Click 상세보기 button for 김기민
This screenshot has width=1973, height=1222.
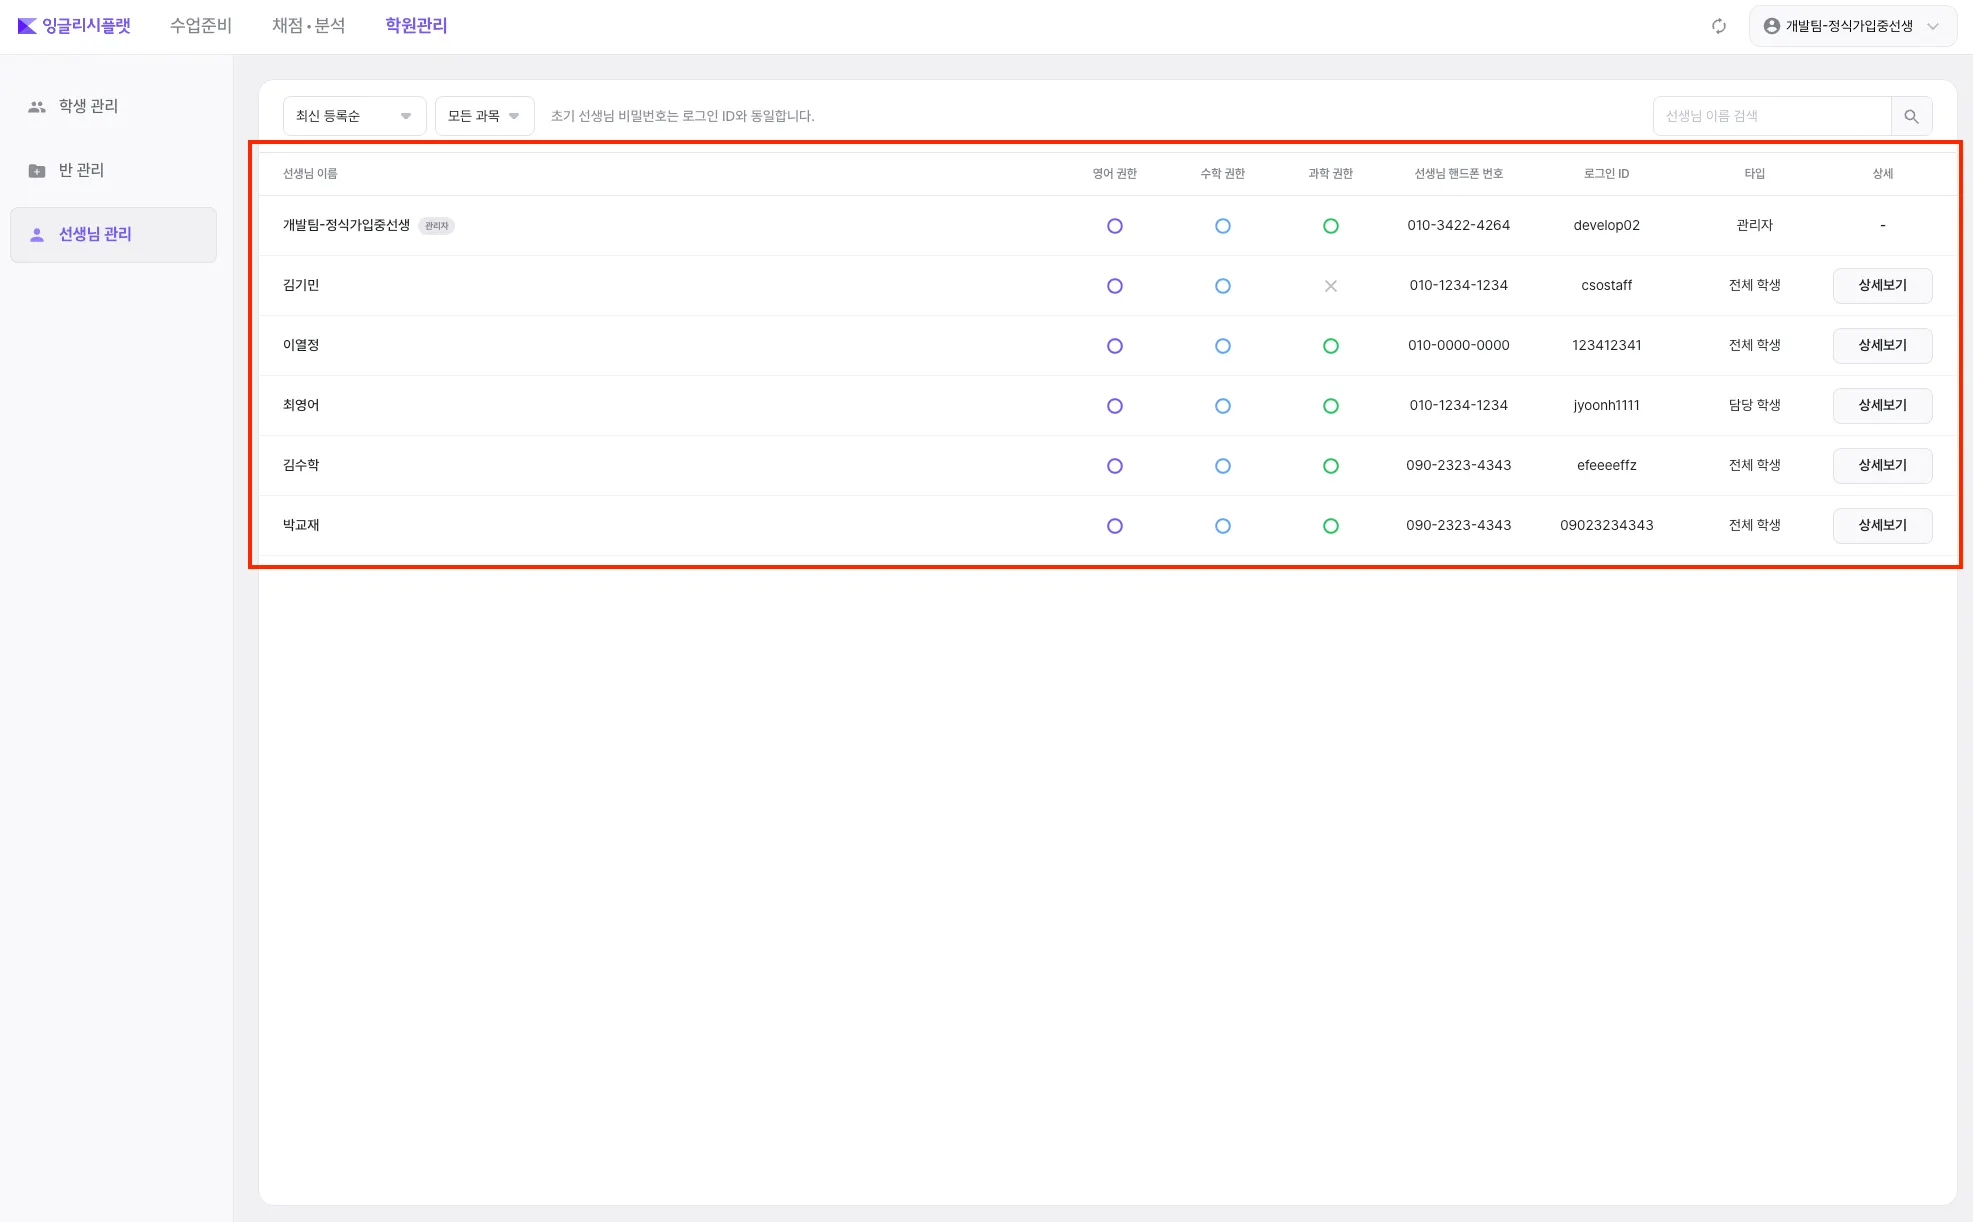pyautogui.click(x=1881, y=286)
